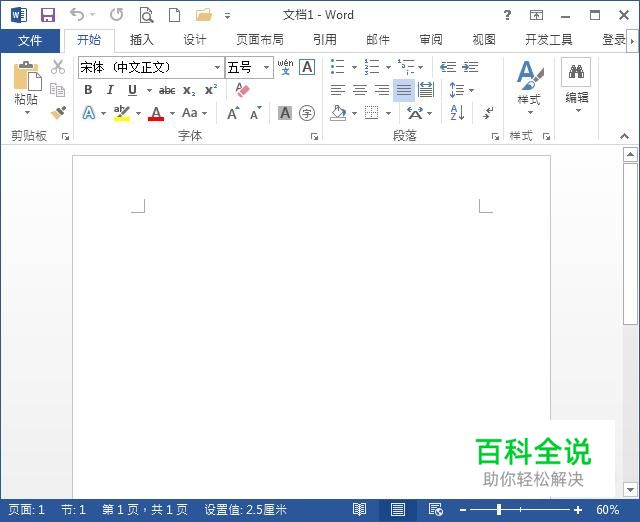Click the Grow Font icon
This screenshot has height=522, width=640.
(x=233, y=113)
